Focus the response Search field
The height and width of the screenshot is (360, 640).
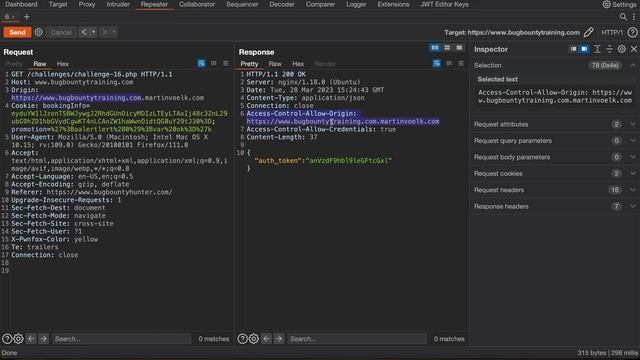click(x=357, y=339)
